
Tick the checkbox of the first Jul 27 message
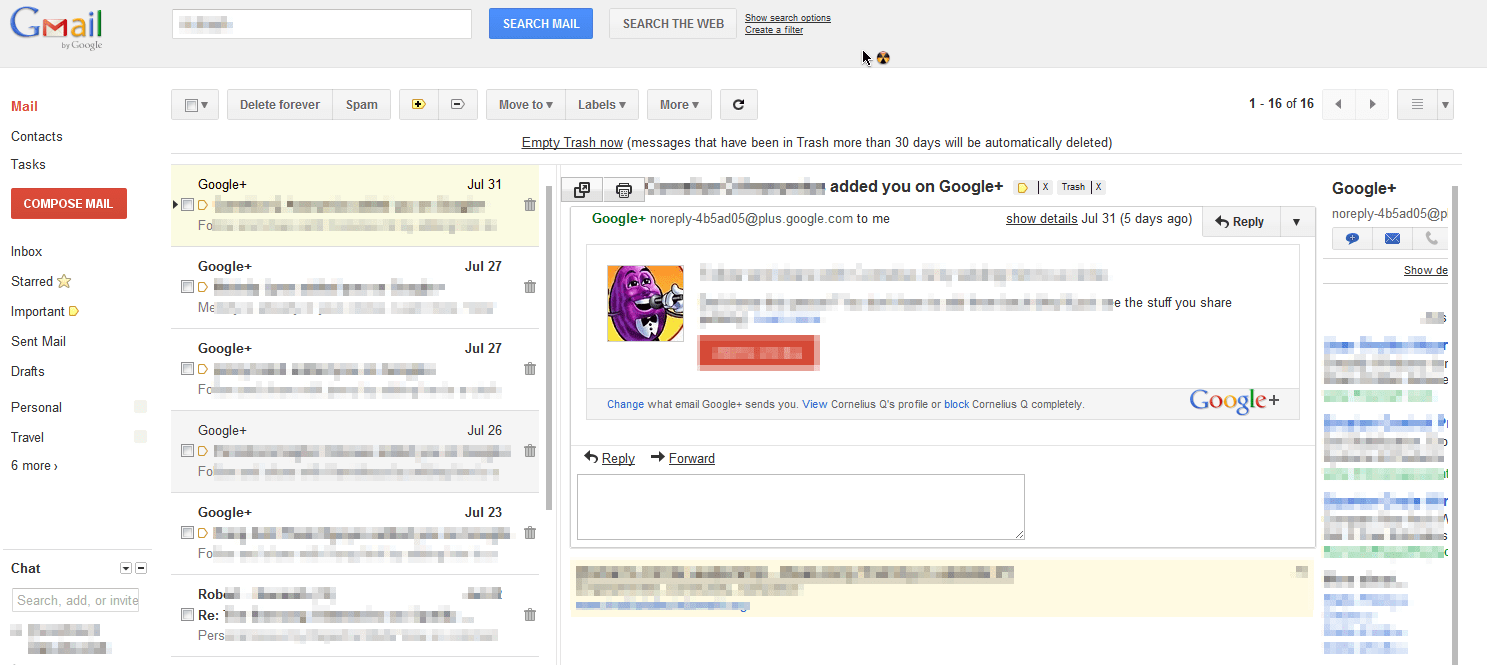click(x=187, y=287)
